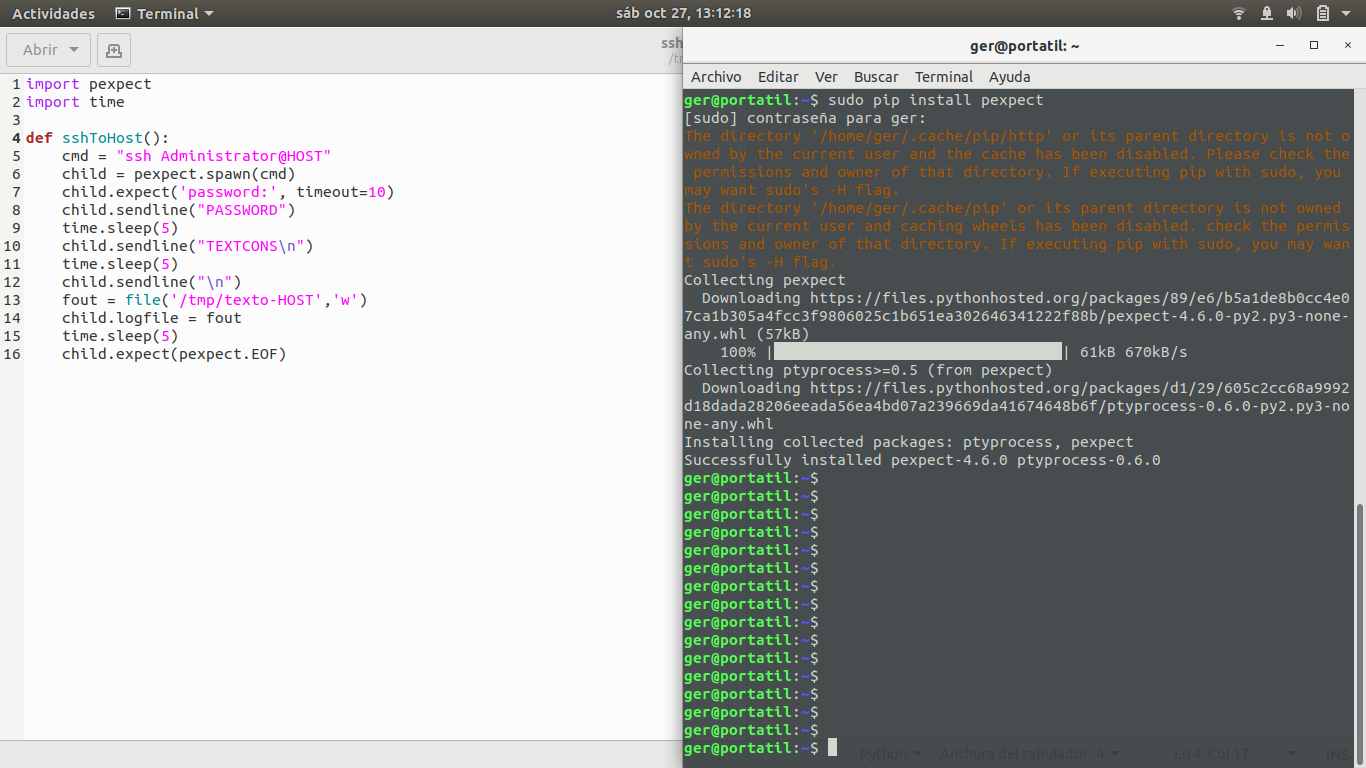Open the Buscar menu in terminal

pyautogui.click(x=876, y=77)
